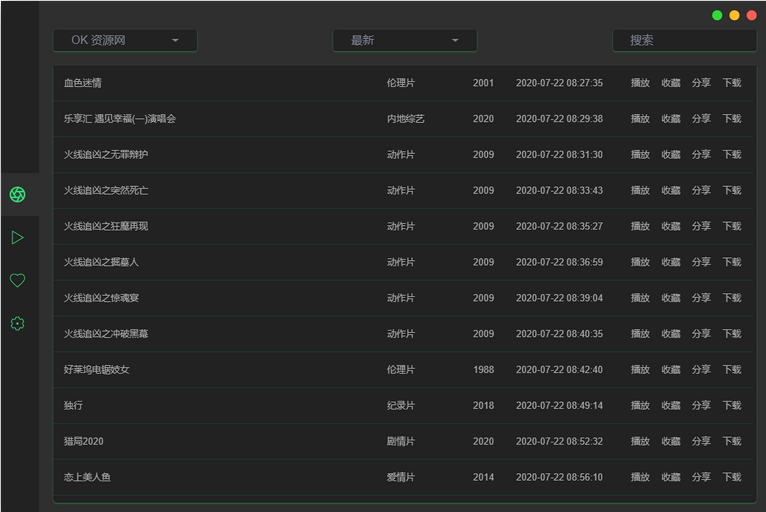766x512 pixels.
Task: Click 分享 for 火线追凶之无罪辩护
Action: pos(701,154)
